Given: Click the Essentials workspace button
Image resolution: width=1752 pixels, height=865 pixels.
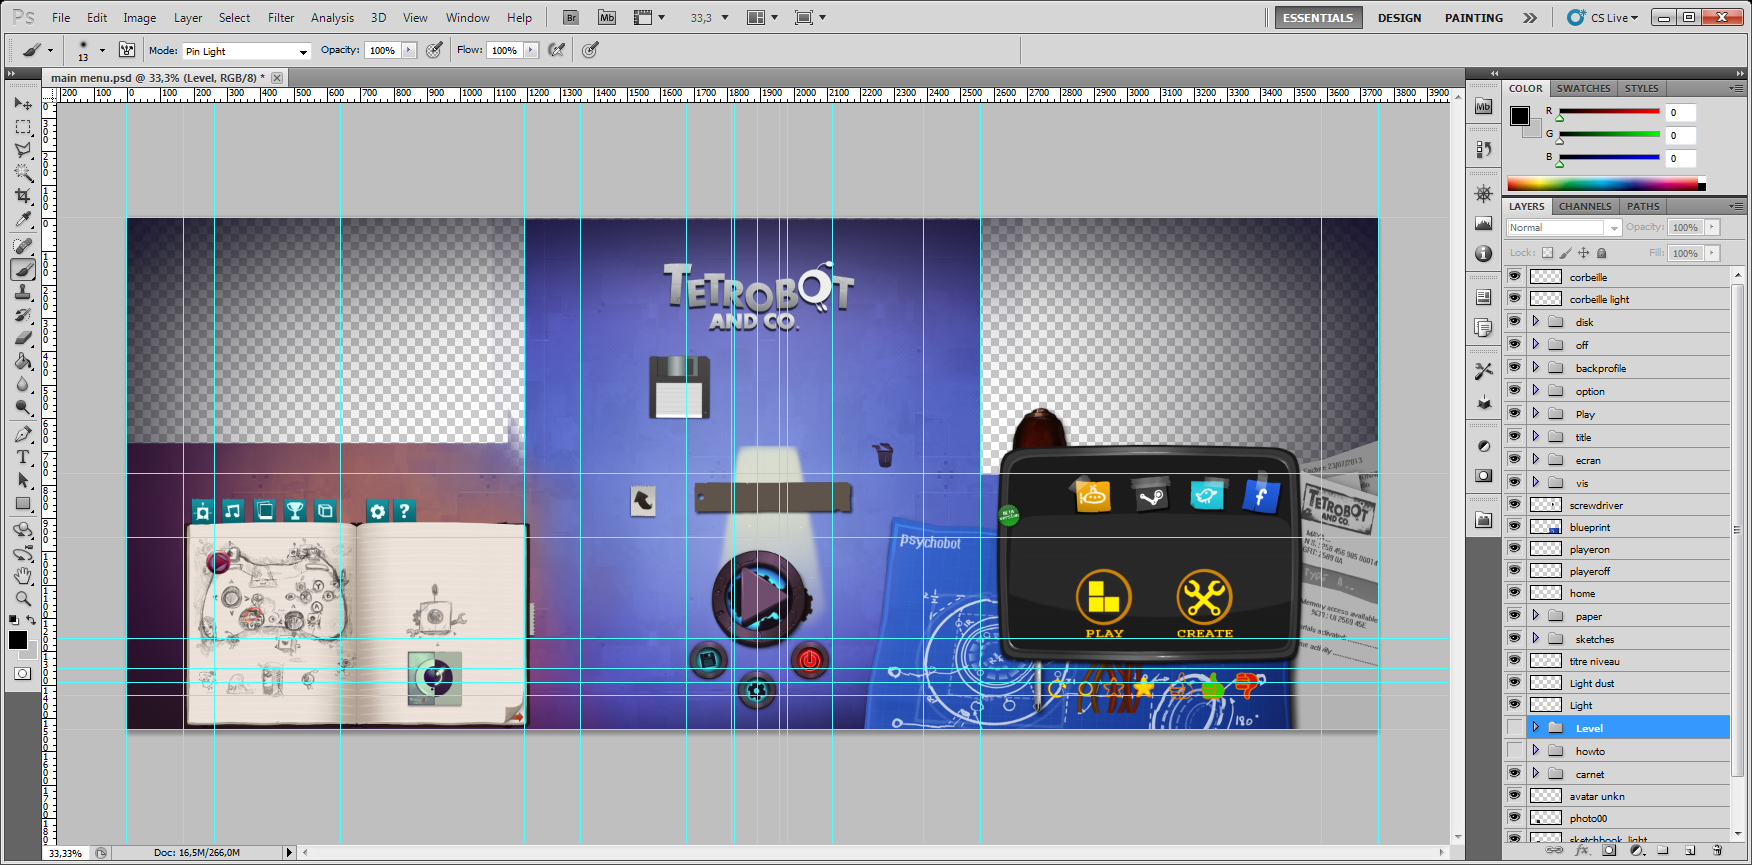Looking at the screenshot, I should [1318, 18].
